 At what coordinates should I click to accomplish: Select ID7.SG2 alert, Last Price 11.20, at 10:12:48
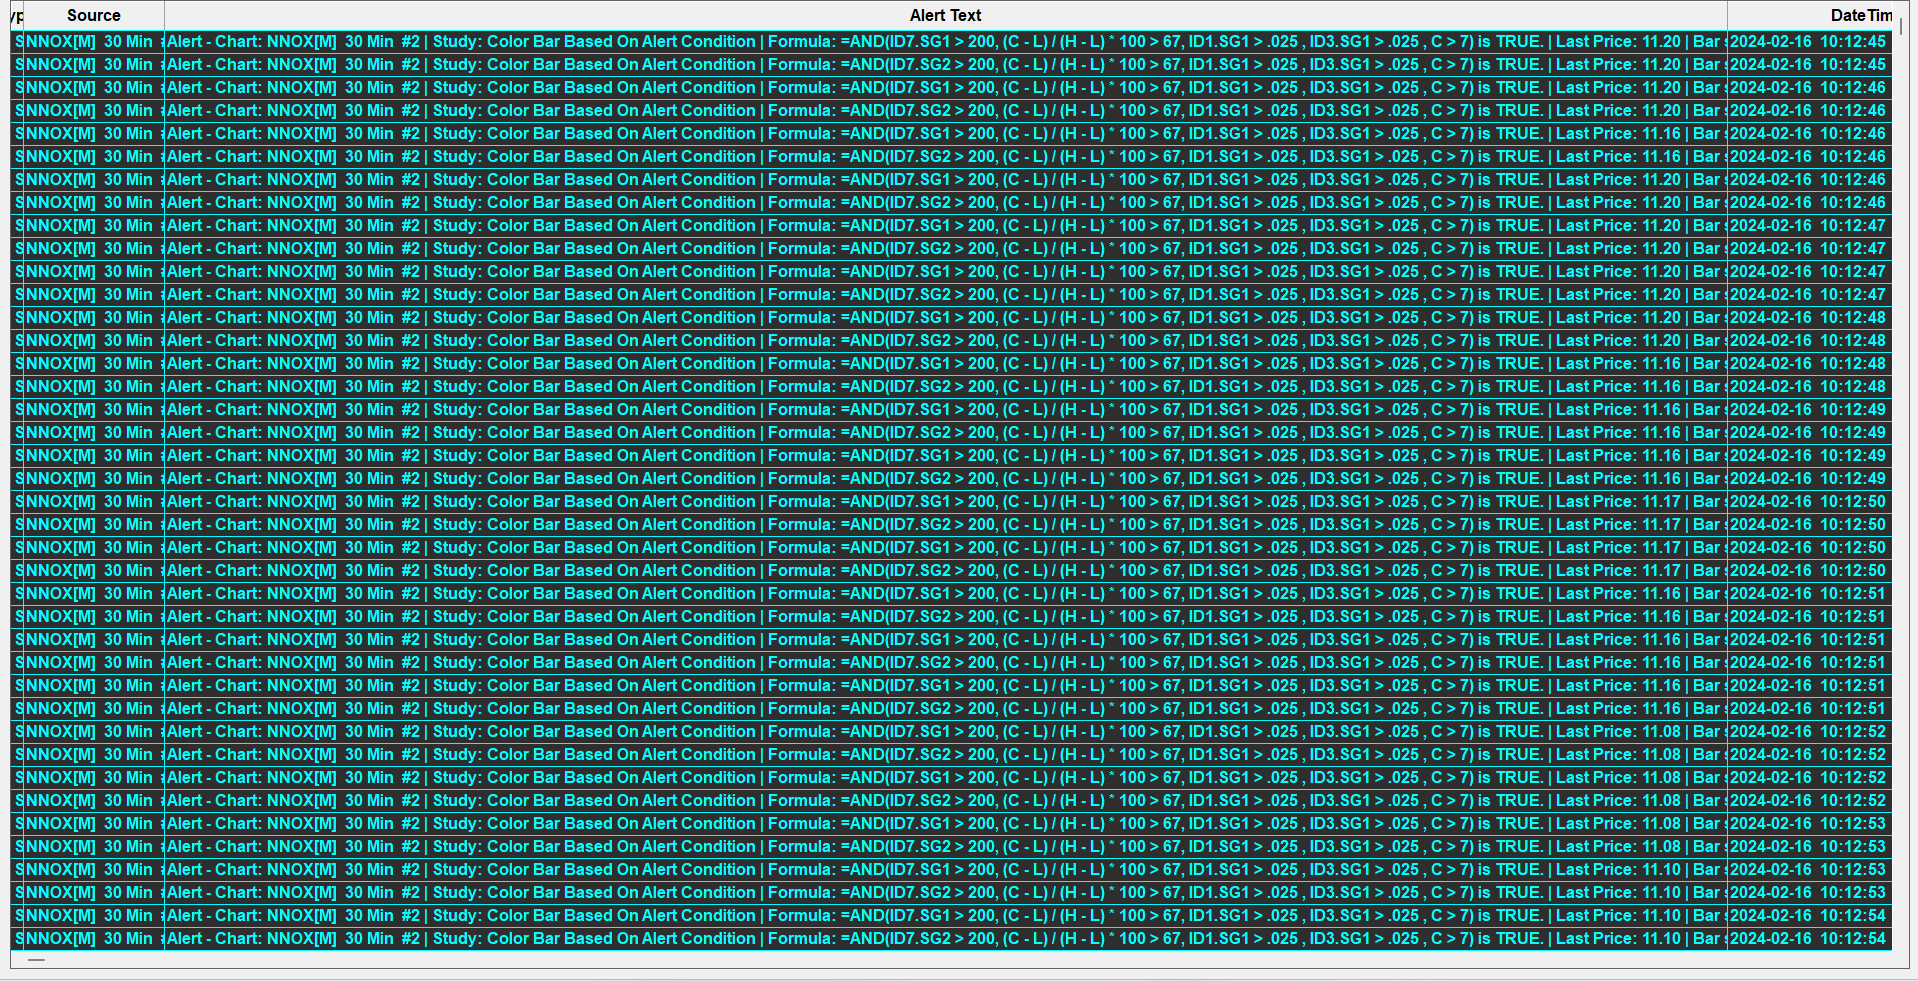point(951,340)
